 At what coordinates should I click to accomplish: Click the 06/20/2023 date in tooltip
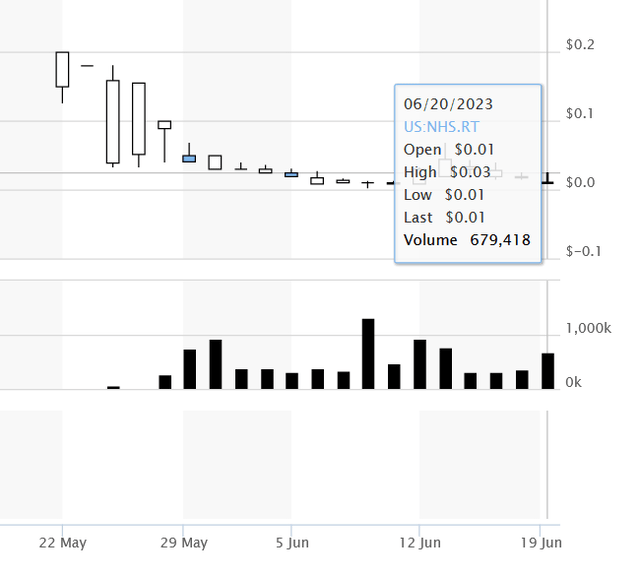pos(448,104)
